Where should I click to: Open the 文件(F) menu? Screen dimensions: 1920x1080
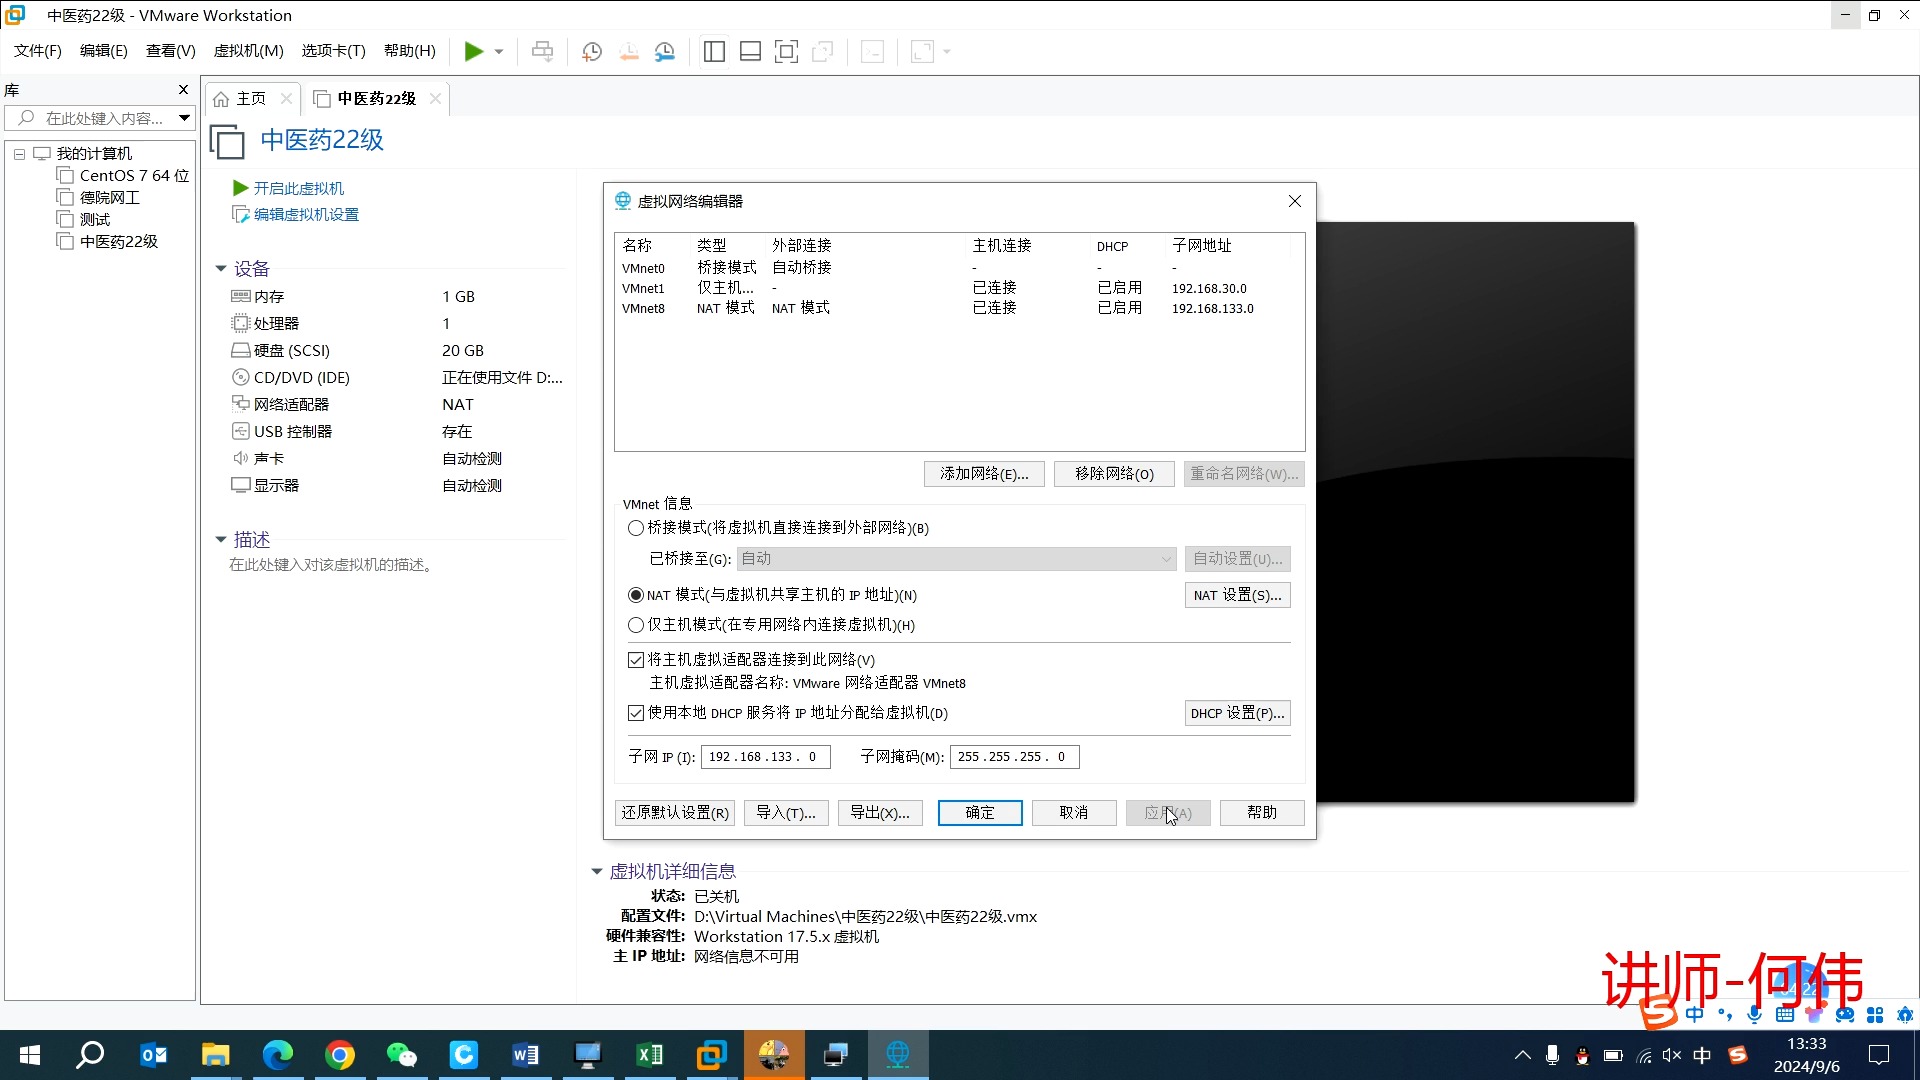point(38,51)
